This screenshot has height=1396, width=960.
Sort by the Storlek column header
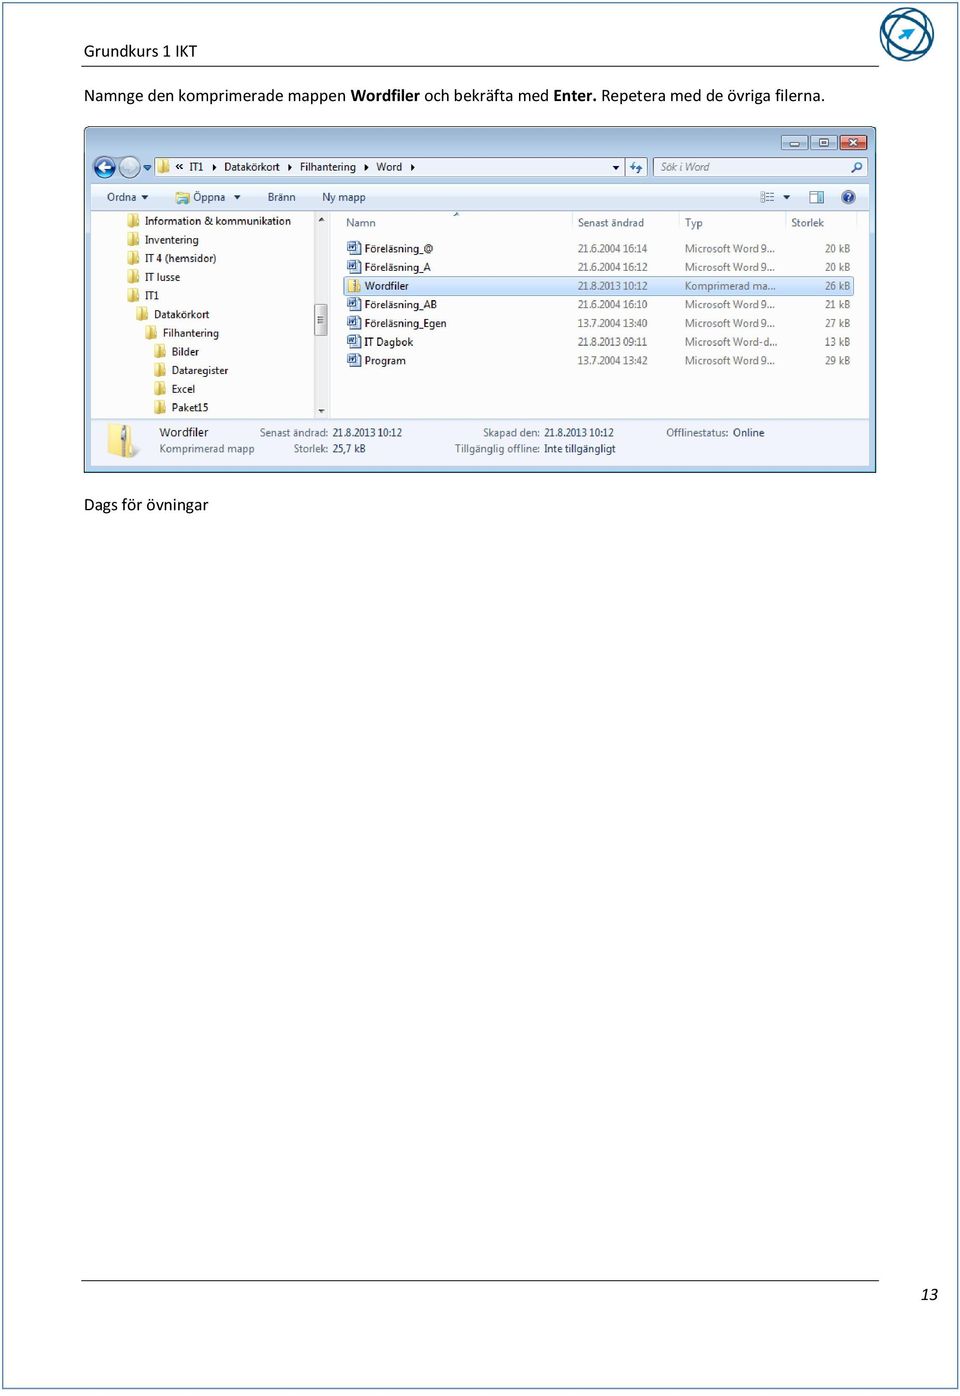coord(807,223)
